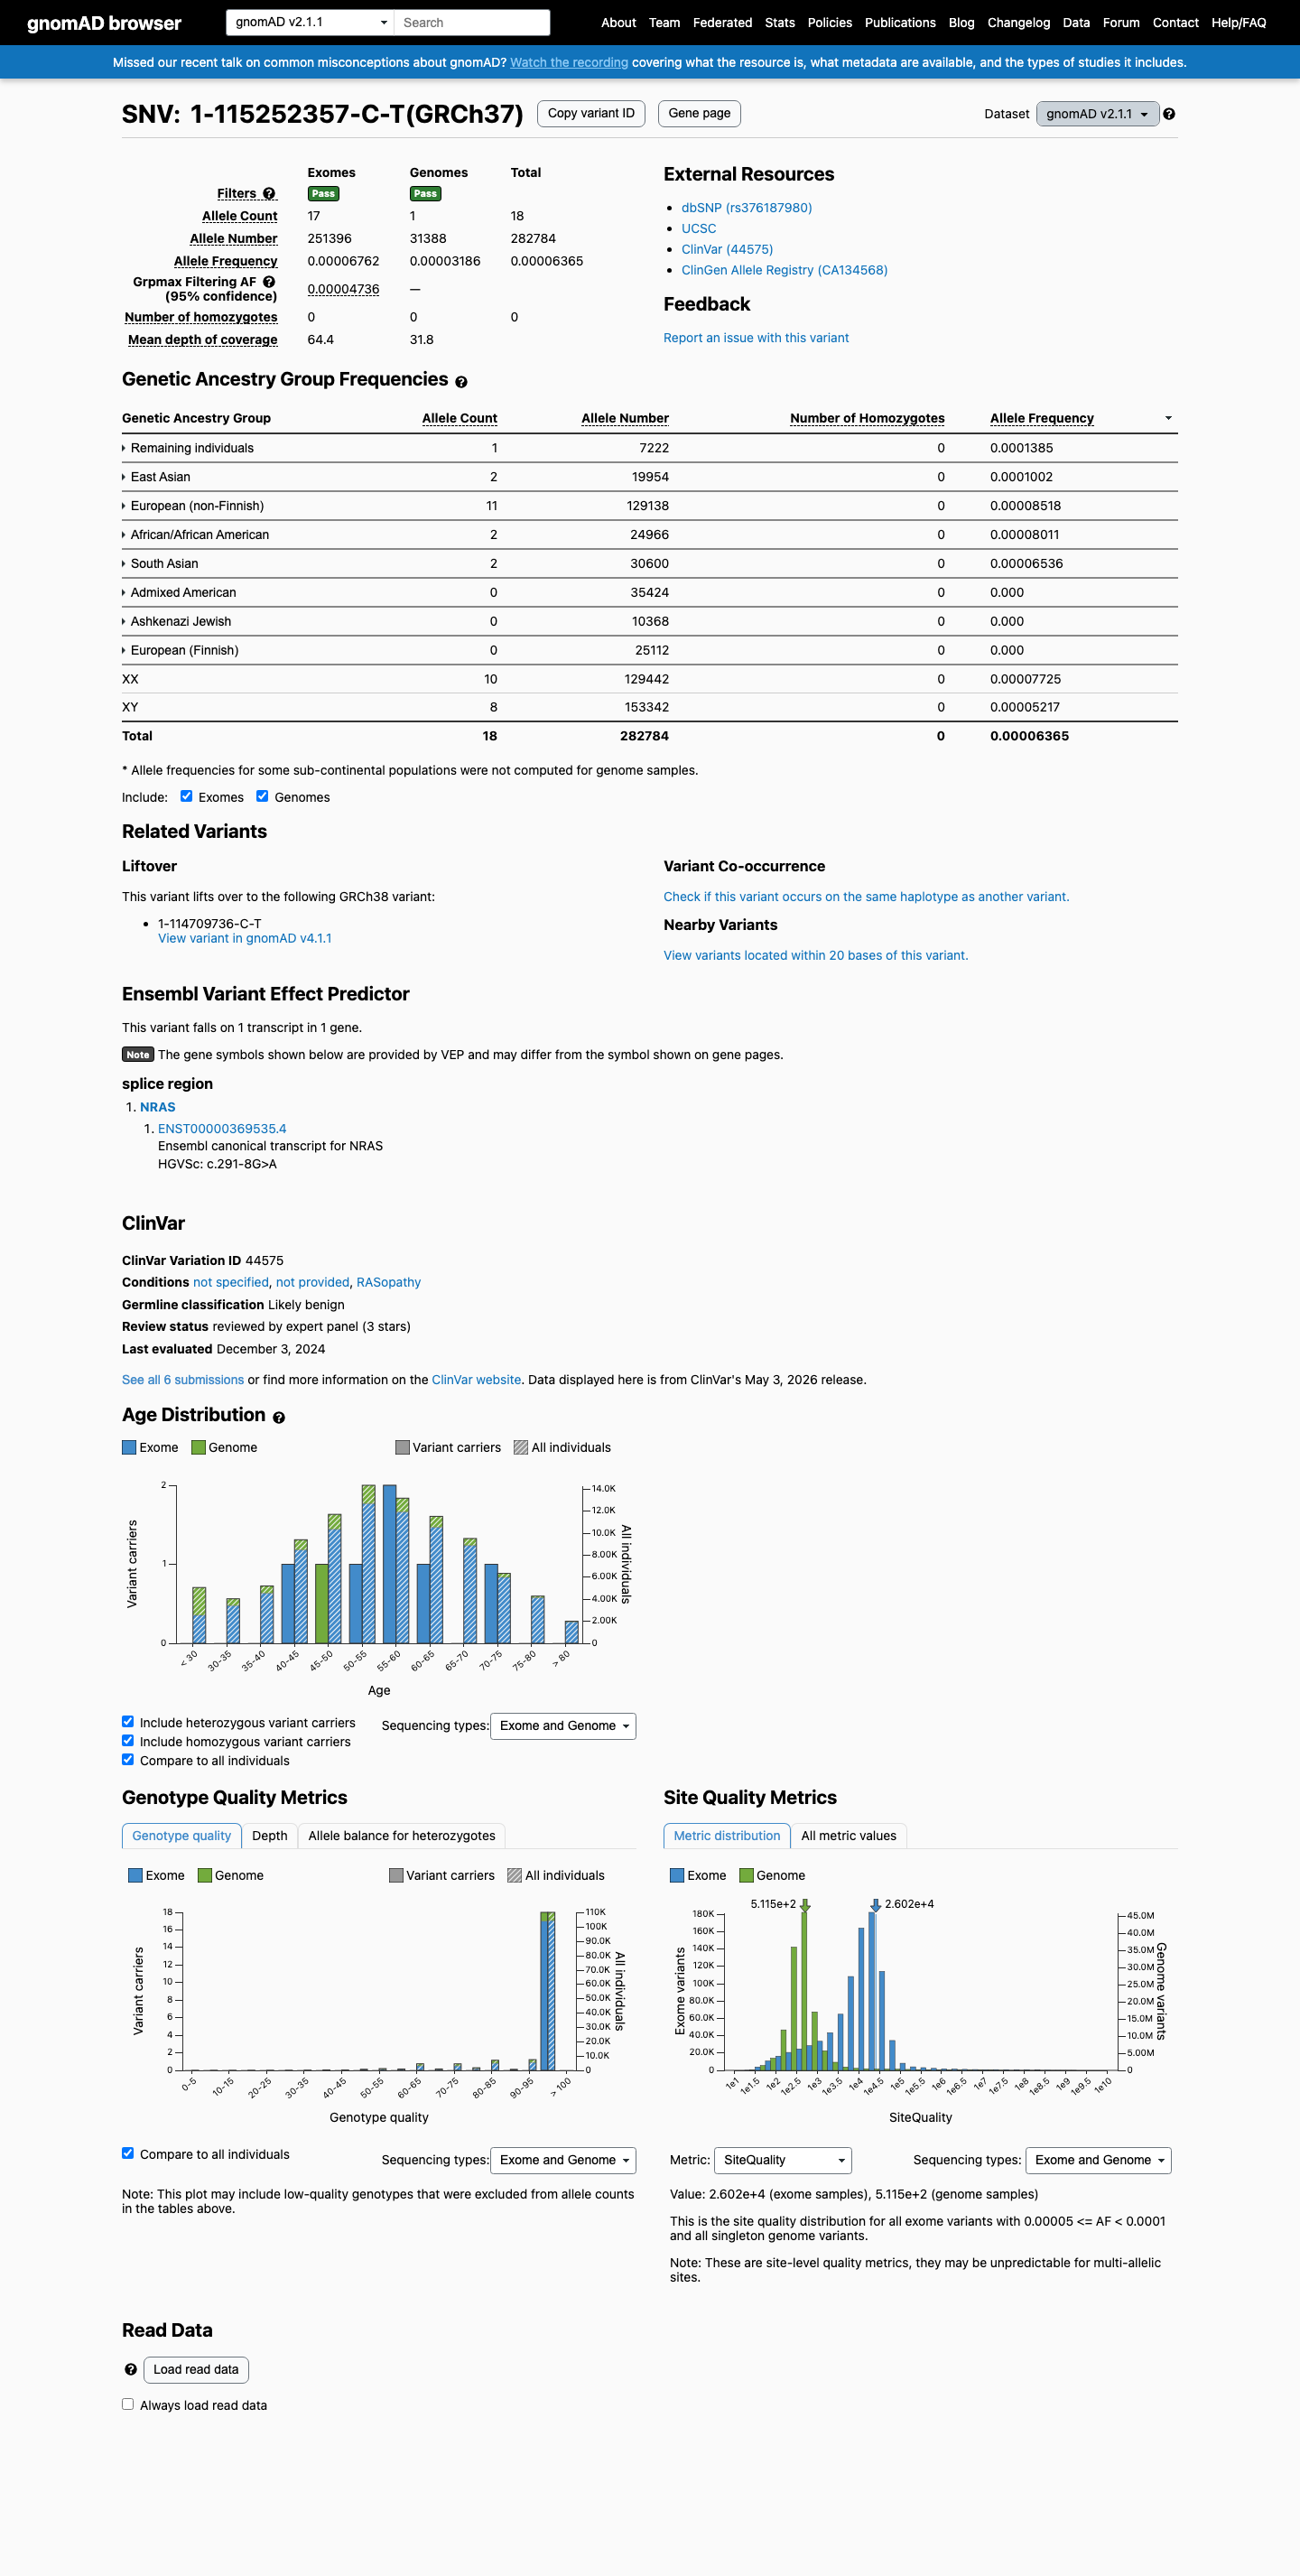1300x2576 pixels.
Task: Click the Watch the recording link
Action: coord(569,62)
